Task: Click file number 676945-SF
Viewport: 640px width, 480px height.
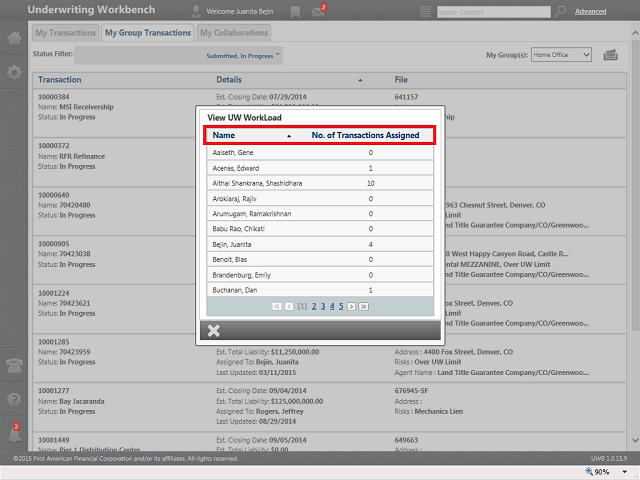Action: (411, 391)
